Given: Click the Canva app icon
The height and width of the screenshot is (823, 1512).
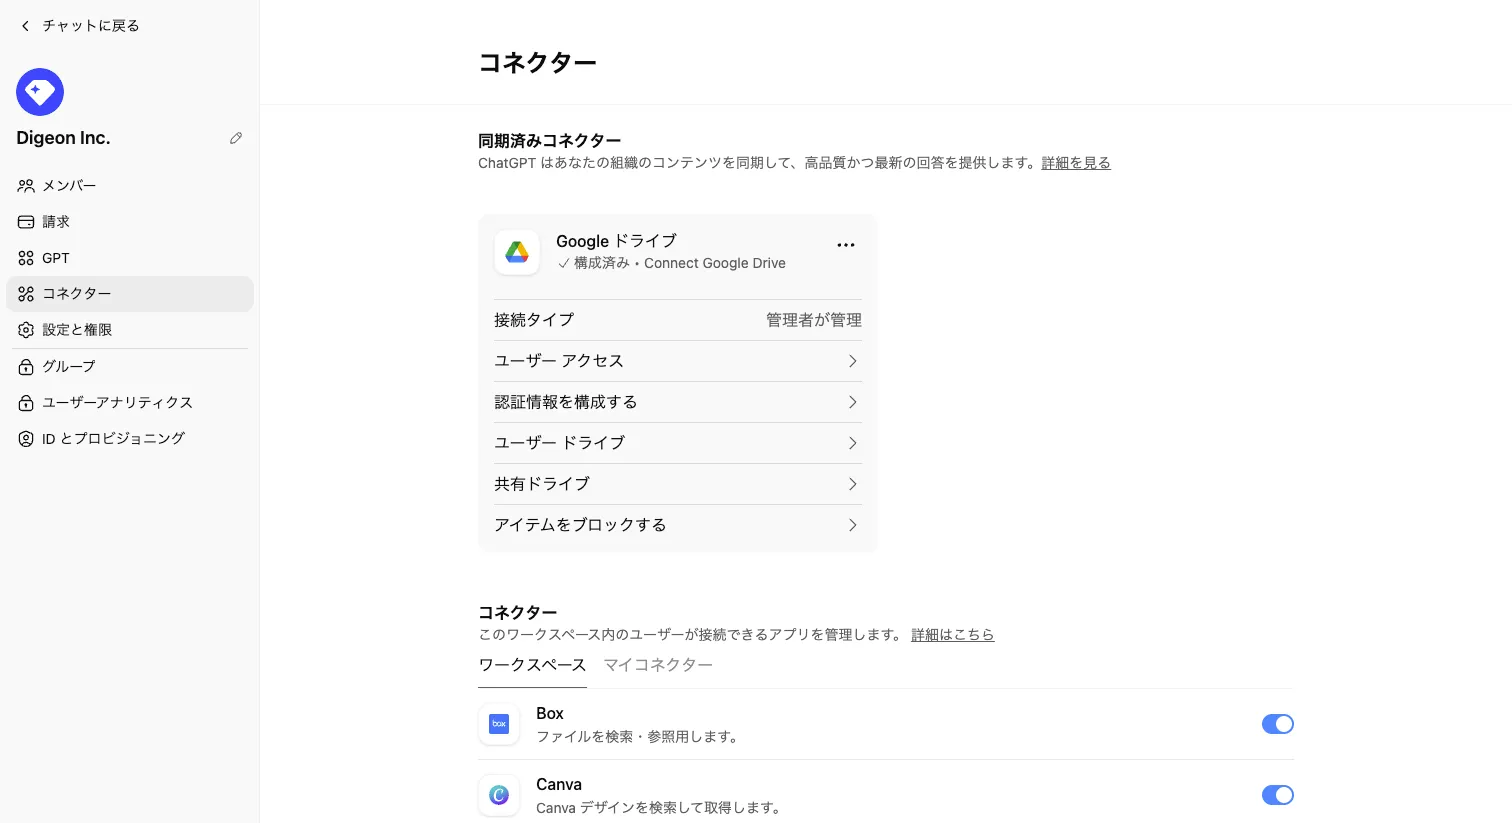Looking at the screenshot, I should tap(499, 795).
